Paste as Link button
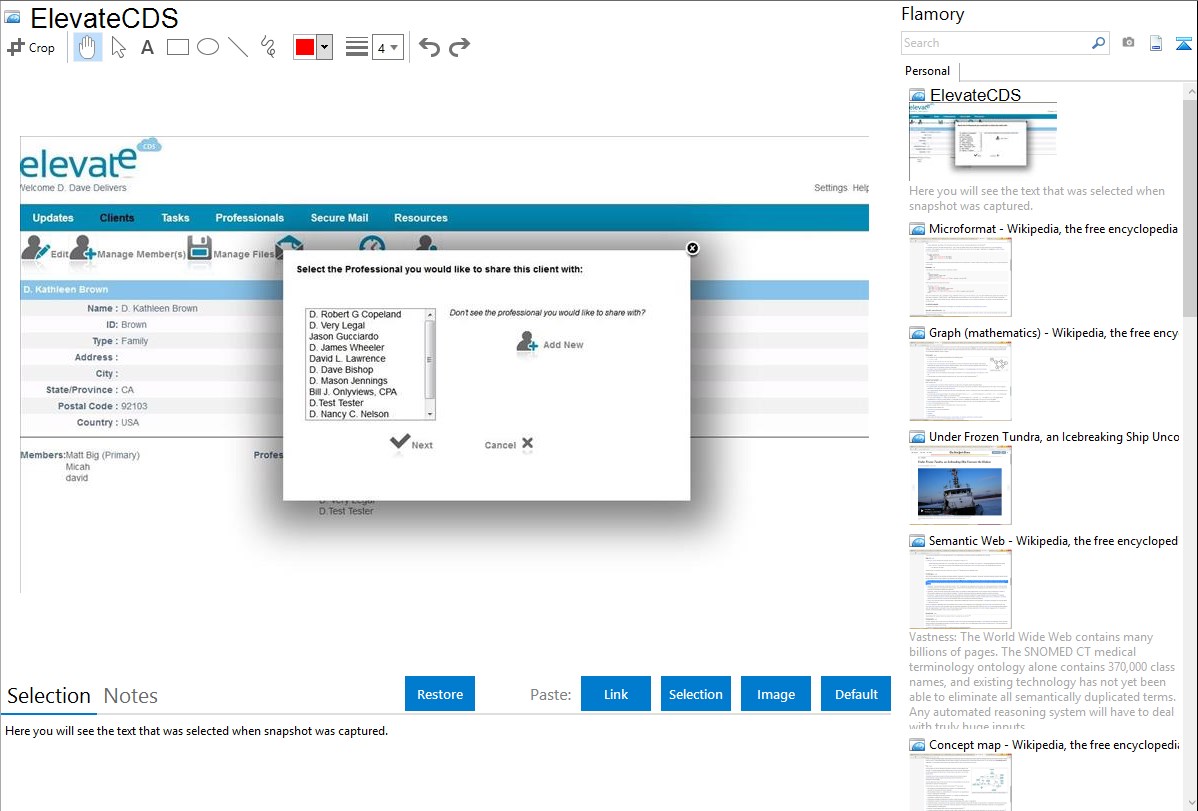This screenshot has height=811, width=1198. 616,694
